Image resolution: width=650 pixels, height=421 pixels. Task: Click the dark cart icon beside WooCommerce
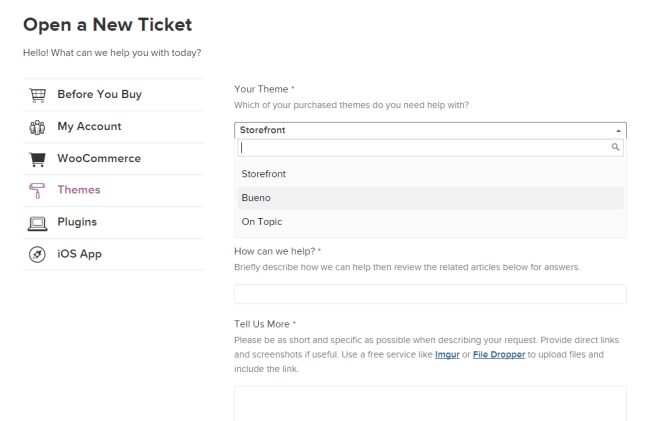(37, 159)
